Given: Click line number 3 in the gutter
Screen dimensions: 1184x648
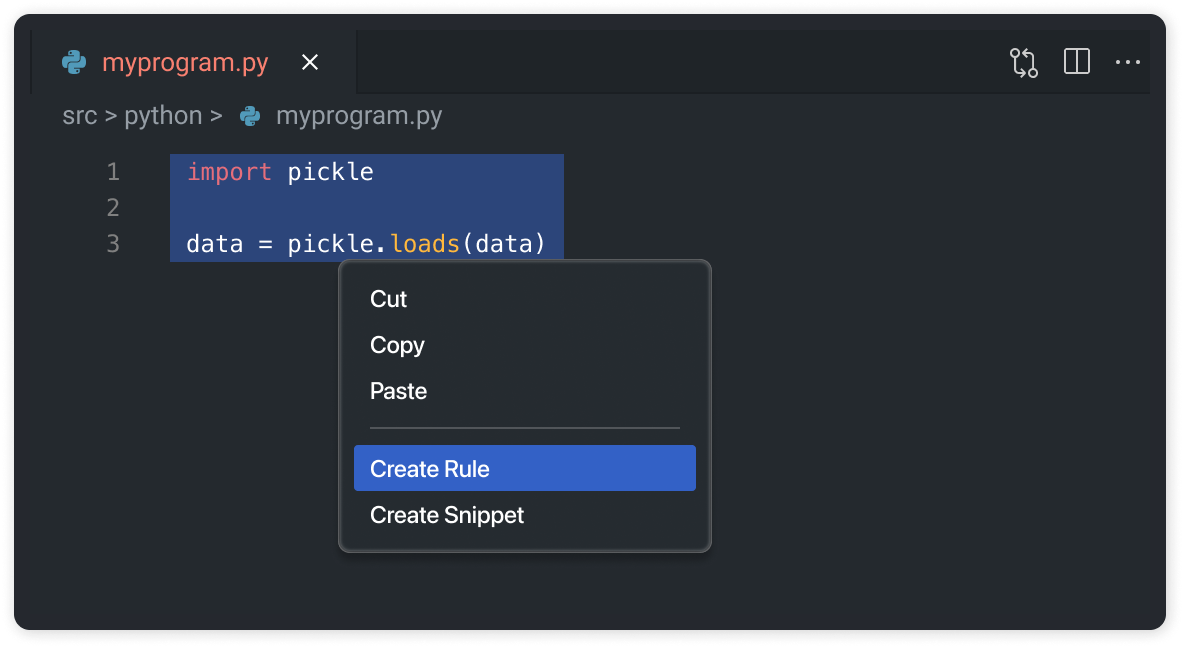Looking at the screenshot, I should click(112, 243).
